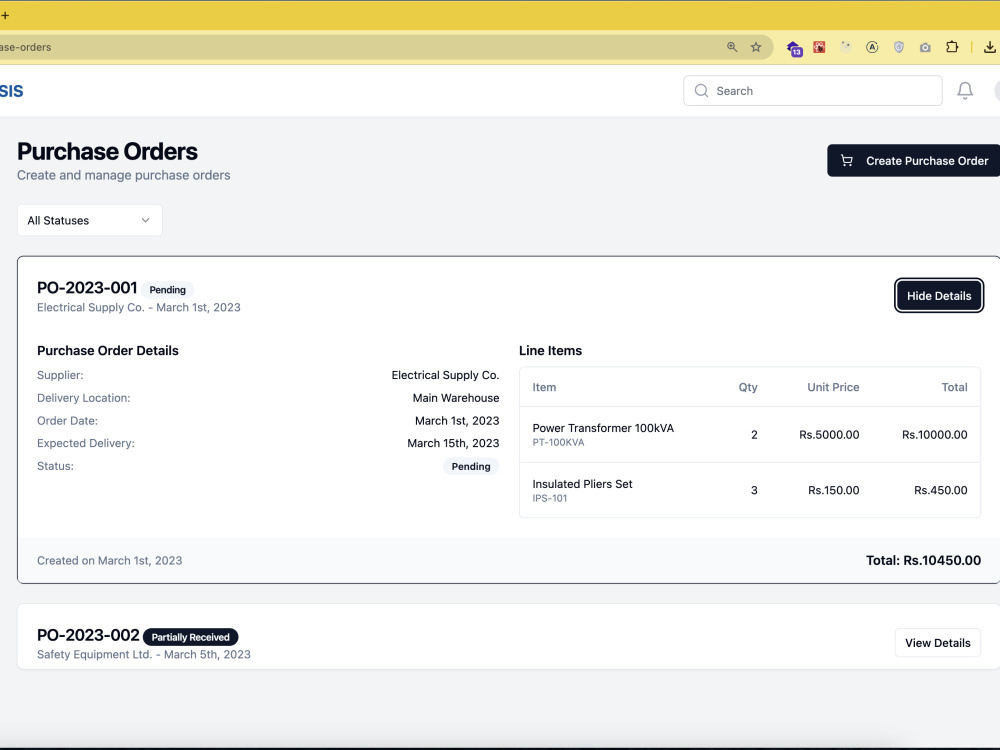Click the Total: Rs.10450.00 amount
This screenshot has height=750, width=1000.
coord(923,561)
